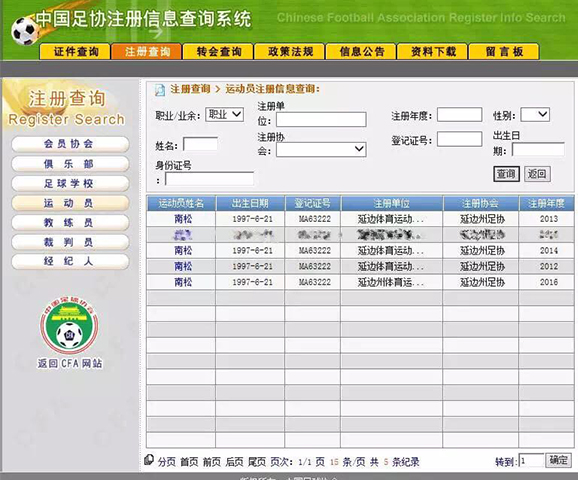Focus the 身份证号 input field
The width and height of the screenshot is (578, 480).
point(209,179)
